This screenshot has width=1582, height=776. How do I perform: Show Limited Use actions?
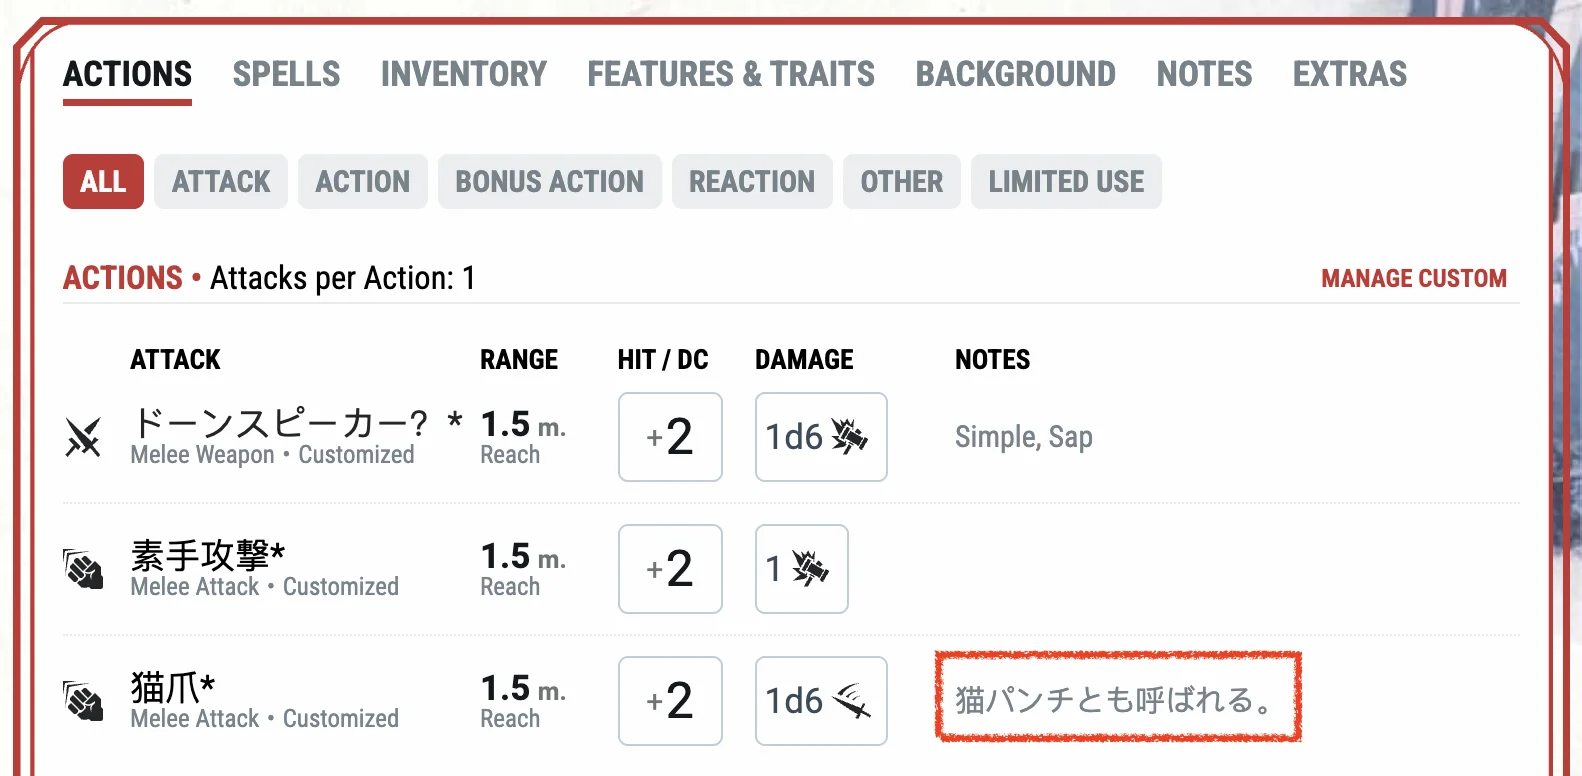1066,182
